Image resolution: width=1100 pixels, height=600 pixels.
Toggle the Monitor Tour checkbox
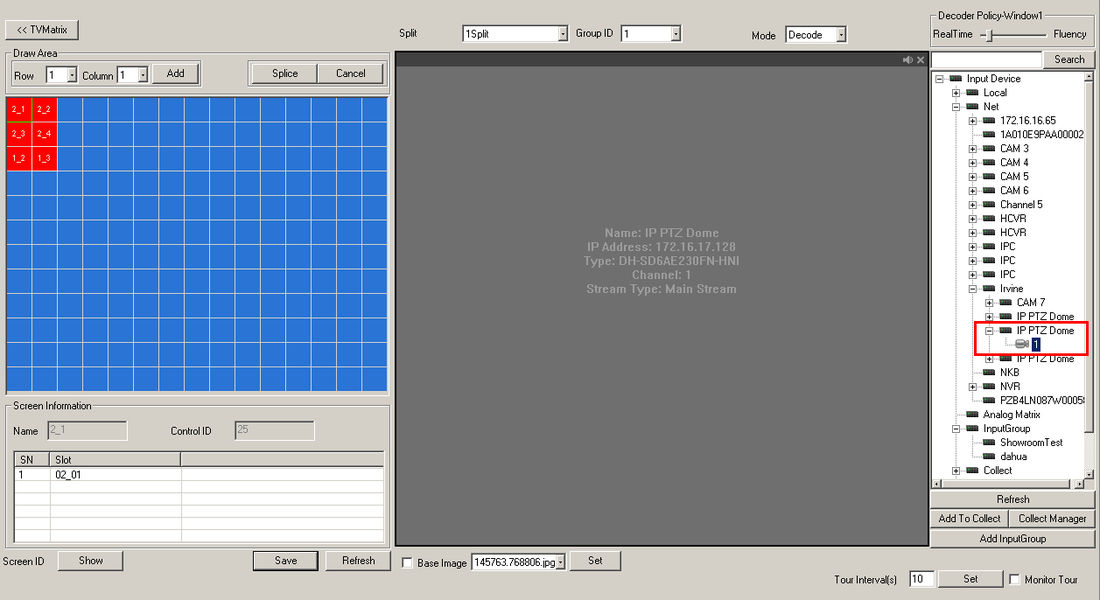1014,579
